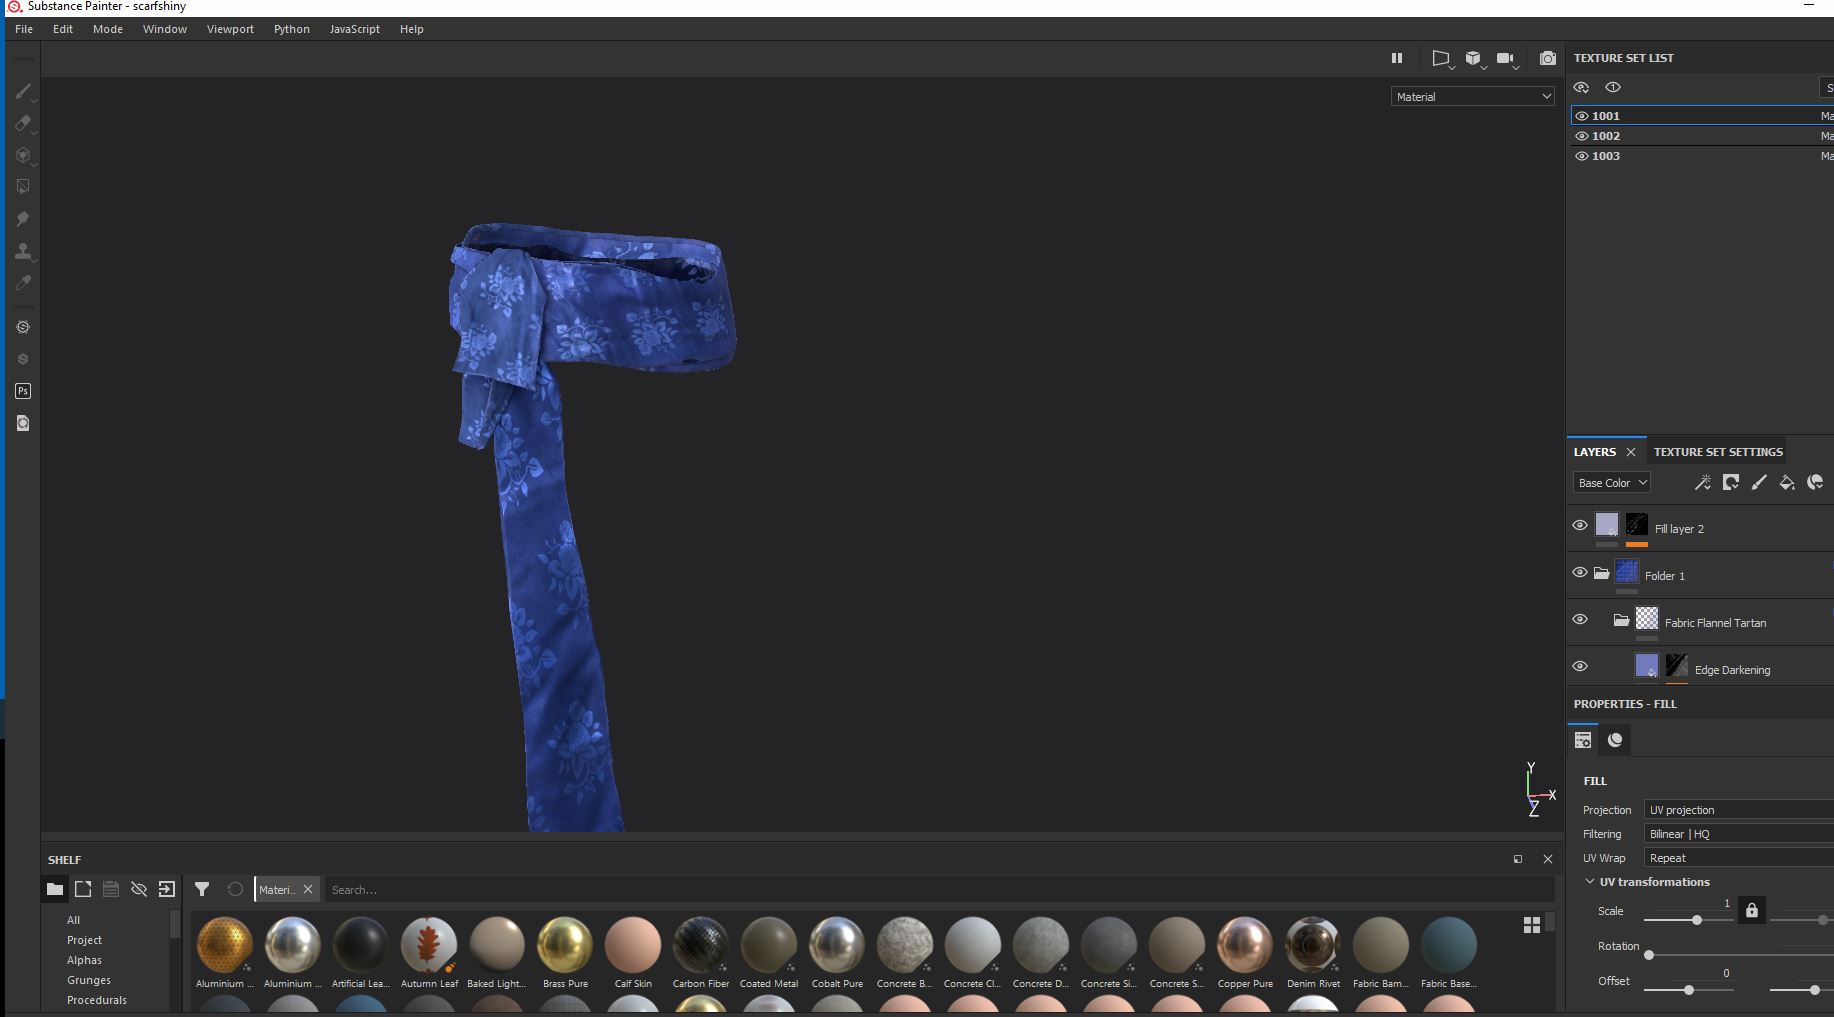Hide Fabric Flannel Tartan folder

click(x=1580, y=619)
